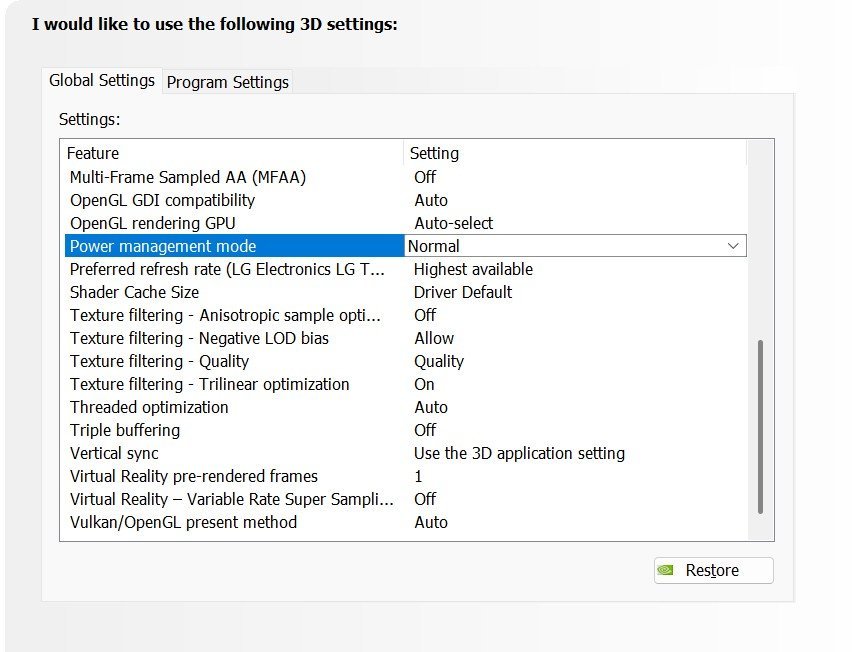852x652 pixels.
Task: Select the Multi-Frame Sampled AA (MFAA) row
Action: click(x=405, y=177)
